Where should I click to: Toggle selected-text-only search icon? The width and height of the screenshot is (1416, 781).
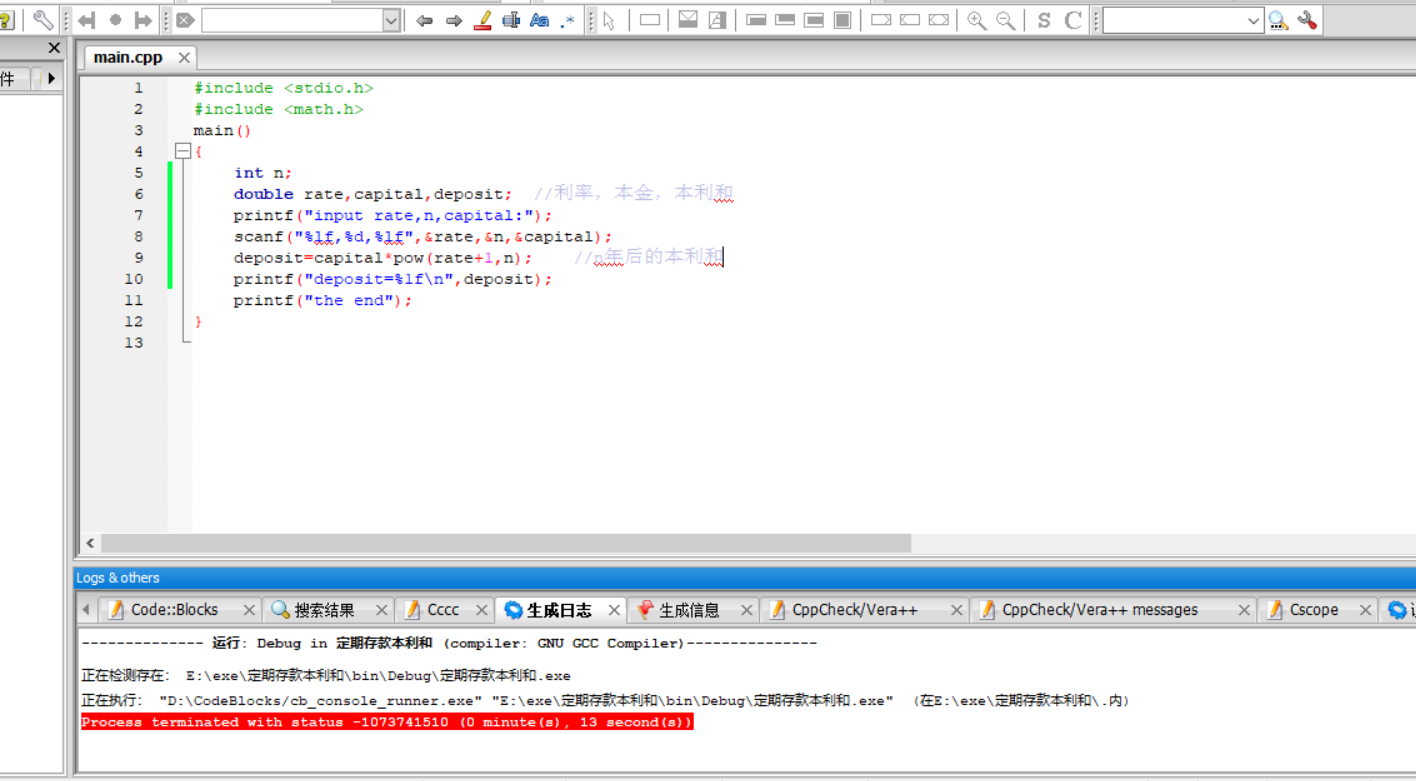[x=511, y=20]
